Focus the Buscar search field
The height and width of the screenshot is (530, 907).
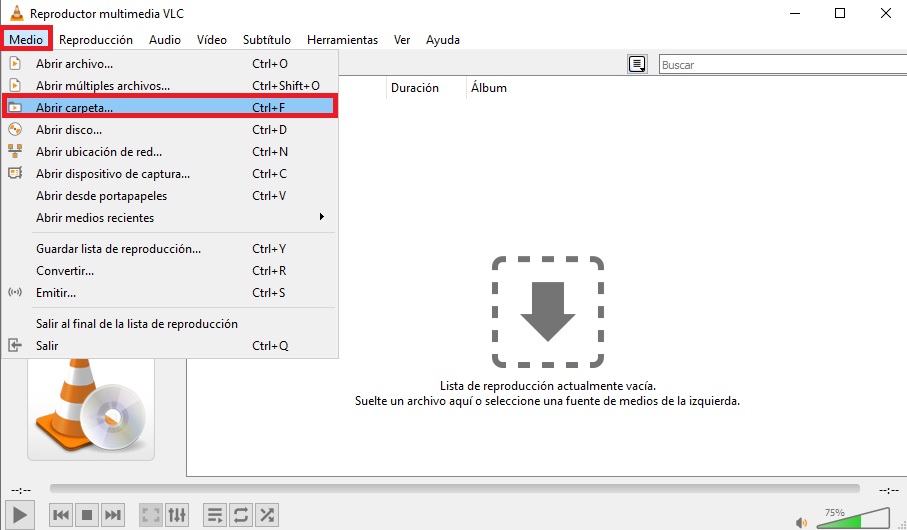pos(783,65)
